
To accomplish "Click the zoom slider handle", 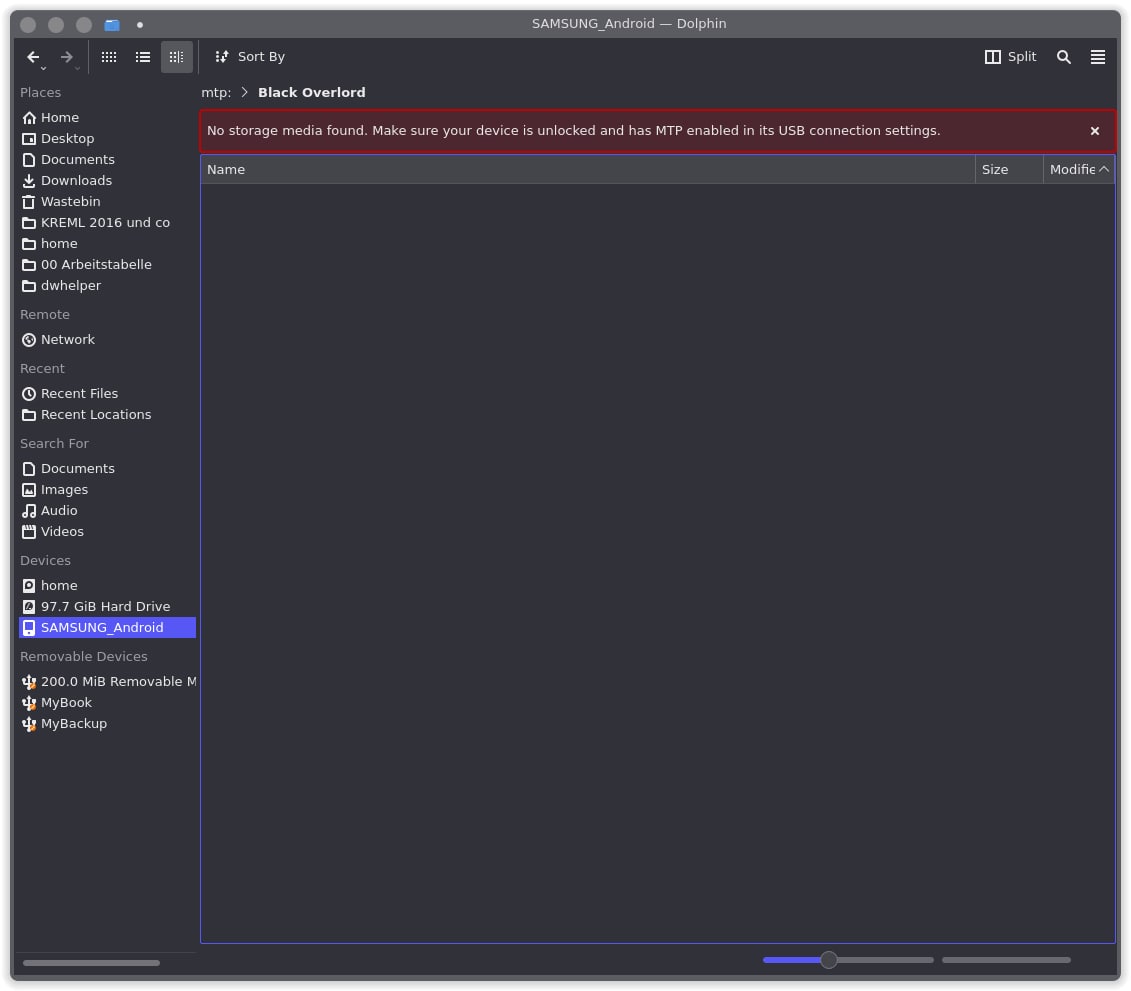I will [829, 960].
